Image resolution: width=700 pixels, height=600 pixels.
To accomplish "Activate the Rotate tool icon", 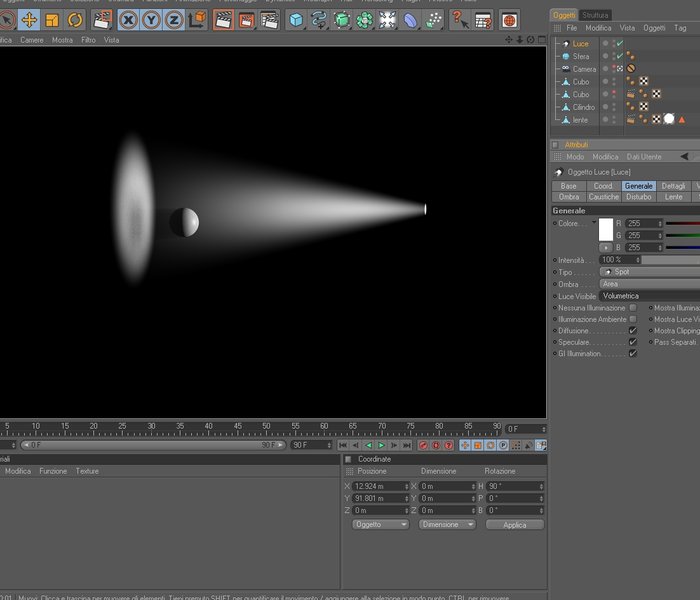I will [x=75, y=20].
